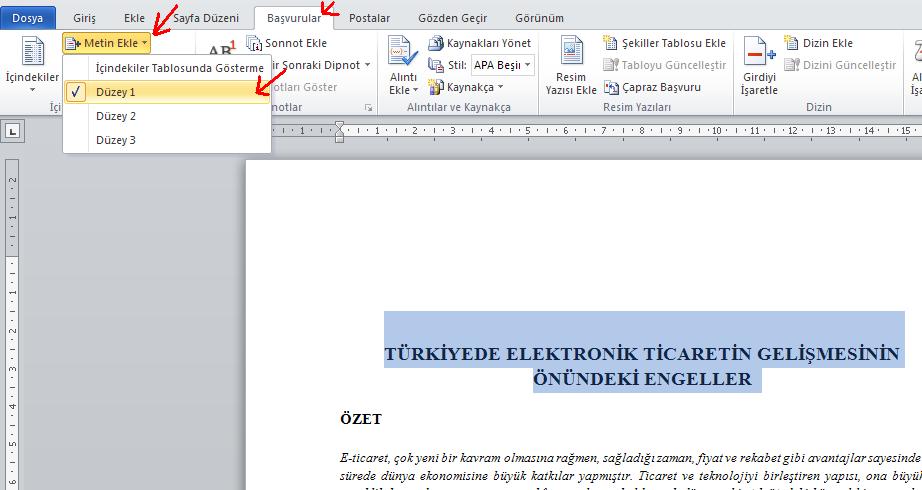Viewport: 922px width, 490px height.
Task: Click the Dizini Güncelleştir button
Action: coord(840,65)
